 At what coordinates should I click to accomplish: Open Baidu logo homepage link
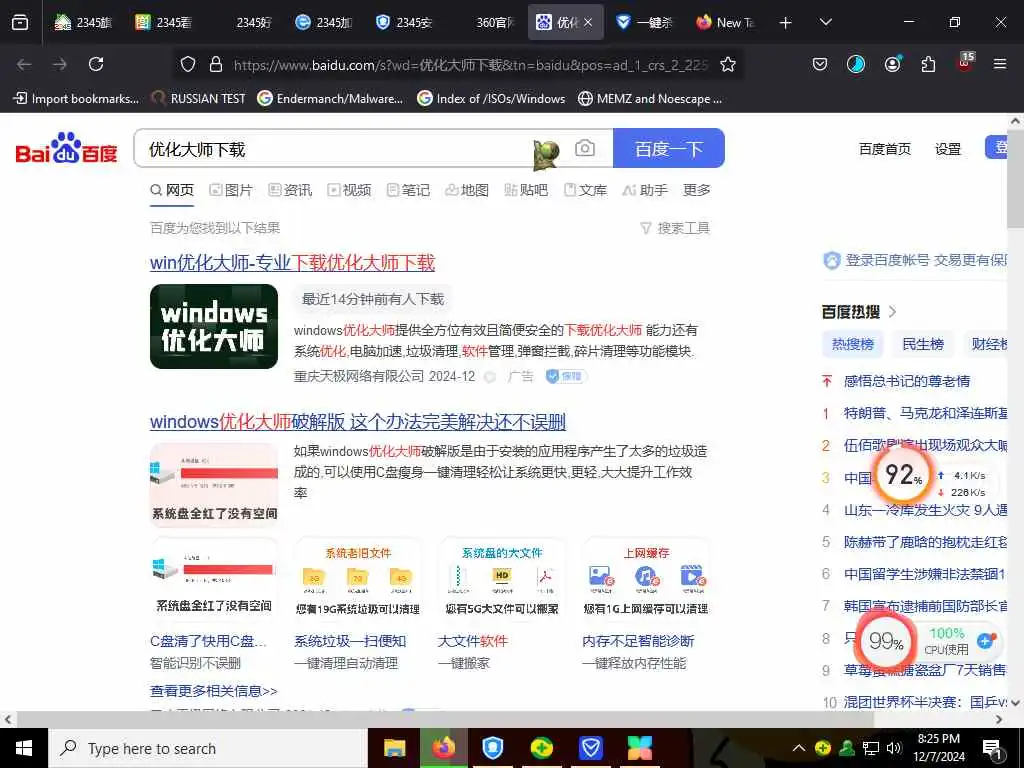coord(67,148)
